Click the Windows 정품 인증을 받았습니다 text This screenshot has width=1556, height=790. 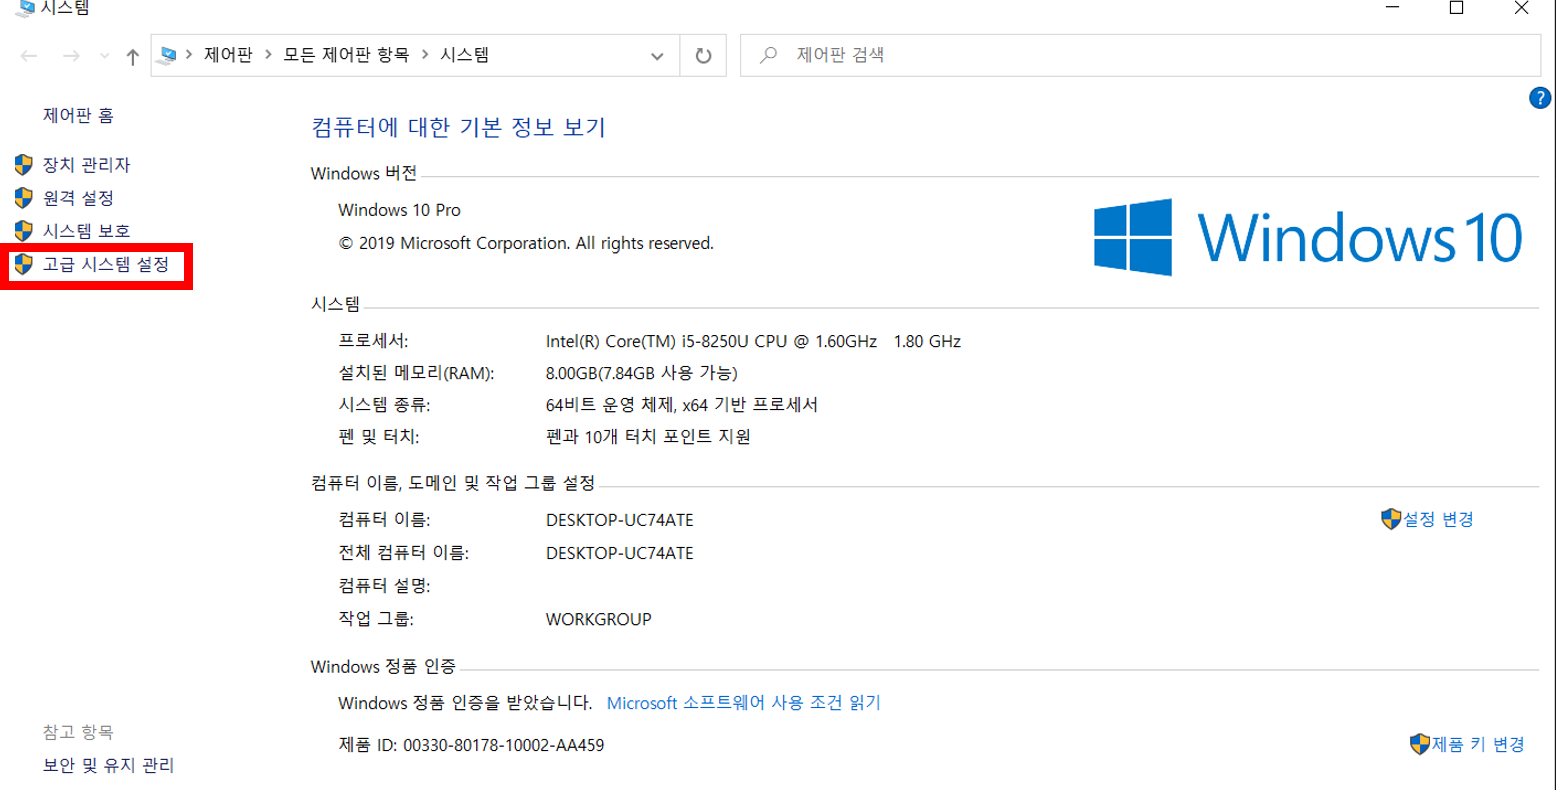(465, 703)
